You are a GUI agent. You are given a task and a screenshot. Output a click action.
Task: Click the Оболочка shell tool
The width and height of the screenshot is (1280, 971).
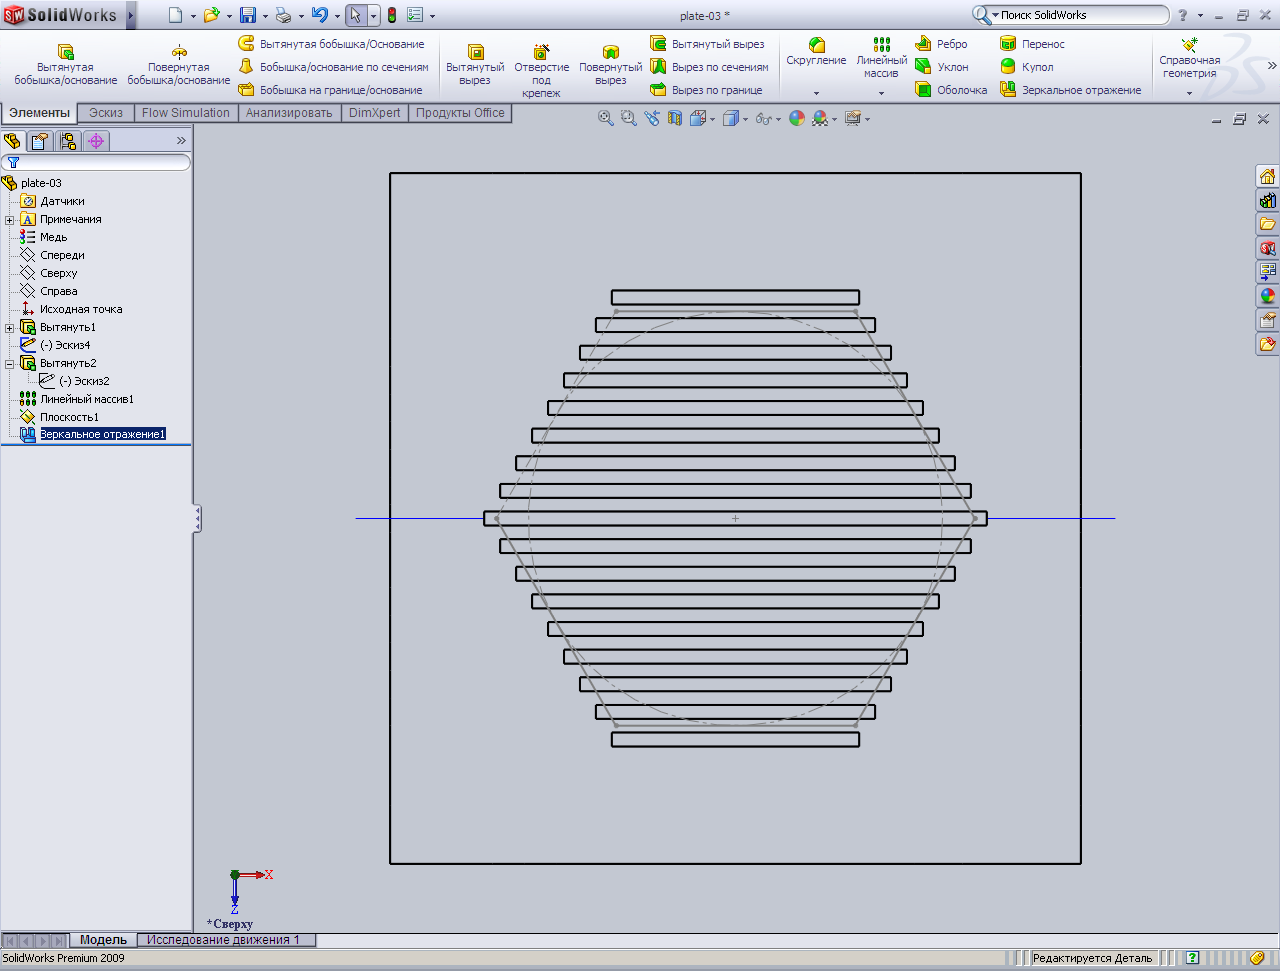(951, 90)
